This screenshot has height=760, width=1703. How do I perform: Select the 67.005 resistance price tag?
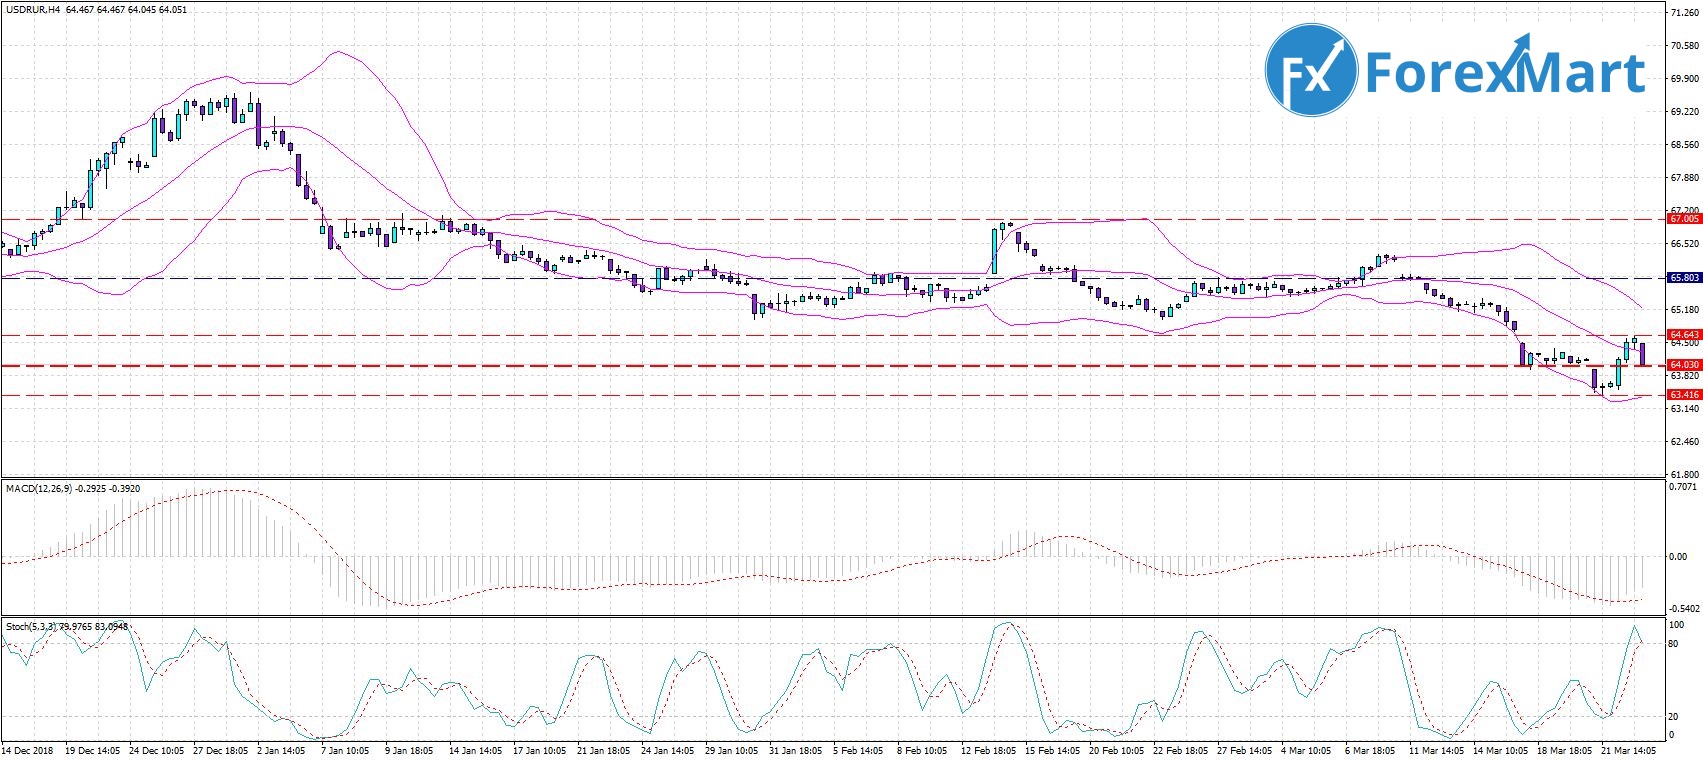pos(1684,218)
